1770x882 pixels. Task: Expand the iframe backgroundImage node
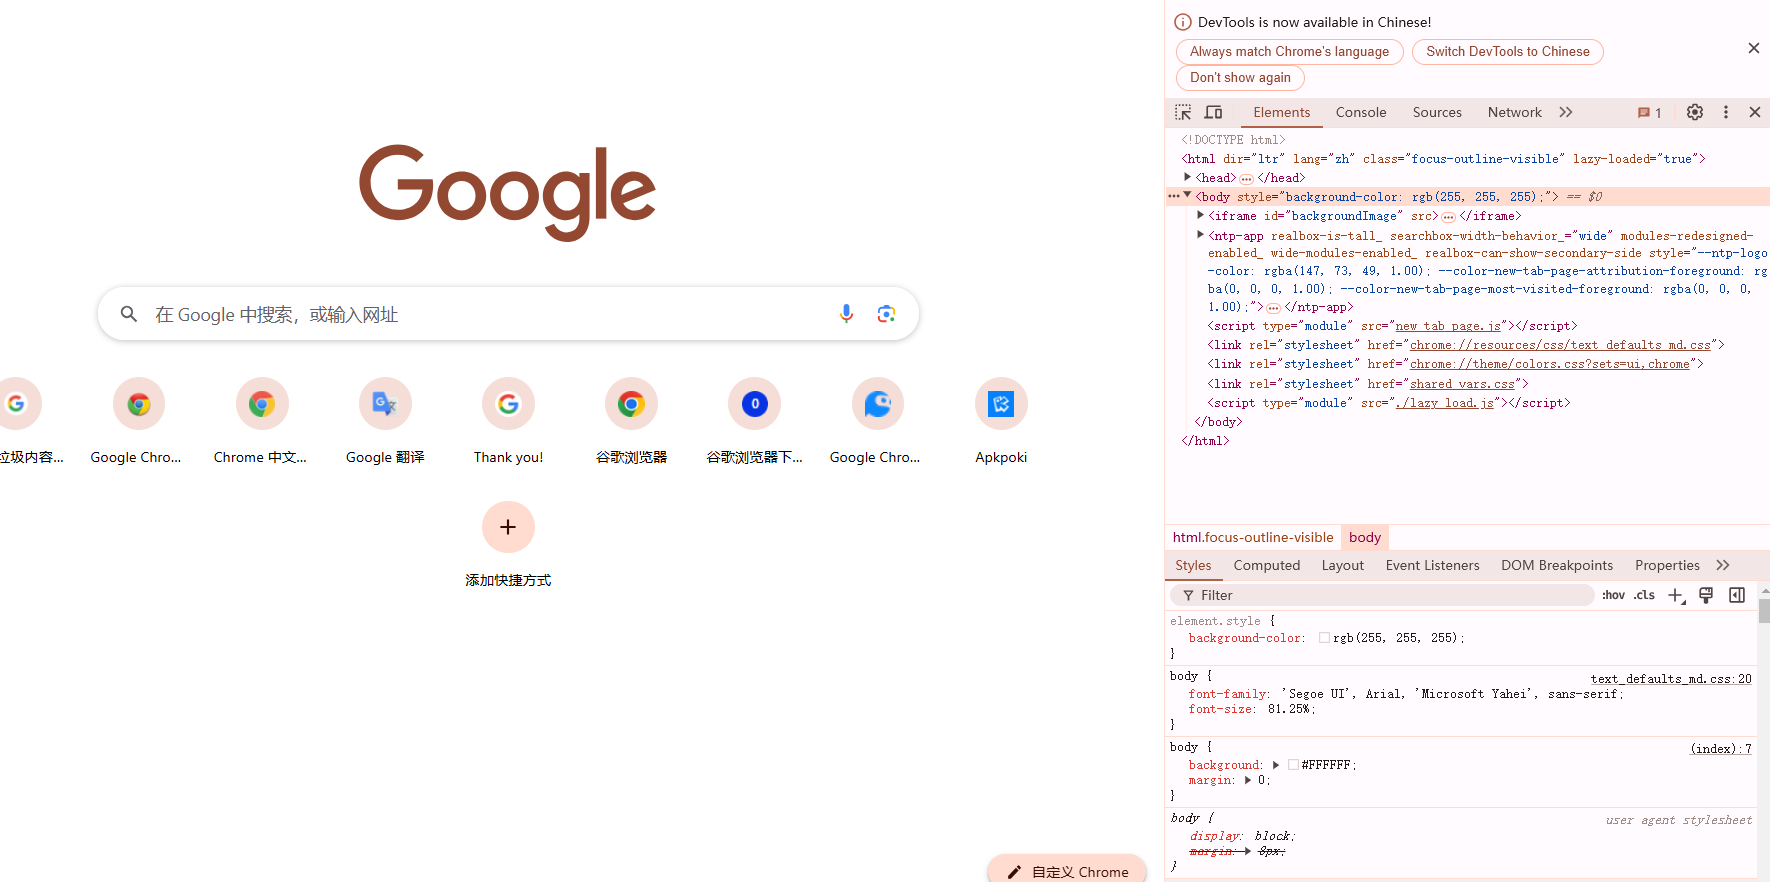pos(1201,215)
